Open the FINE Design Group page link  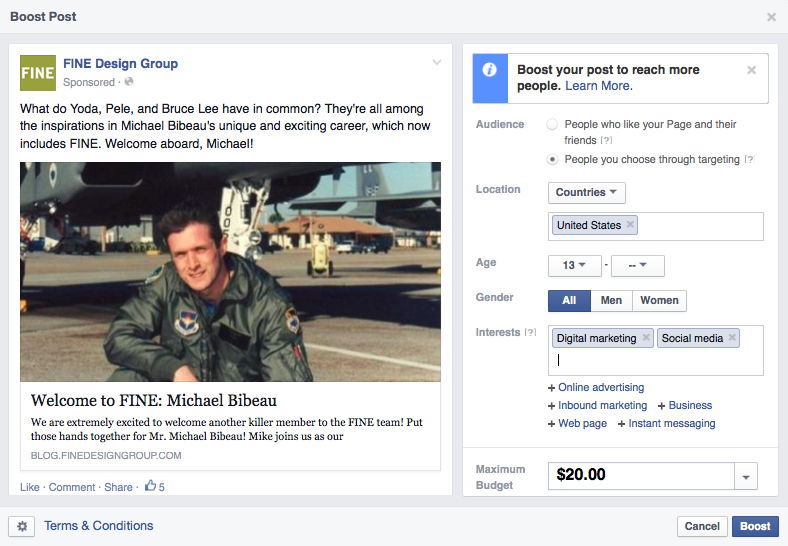(x=120, y=64)
